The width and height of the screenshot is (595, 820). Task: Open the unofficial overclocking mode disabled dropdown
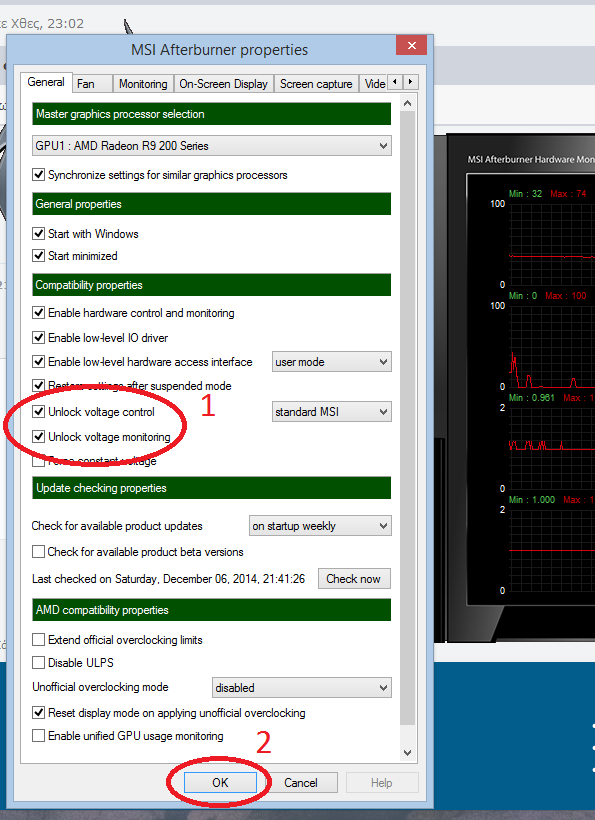pyautogui.click(x=302, y=688)
